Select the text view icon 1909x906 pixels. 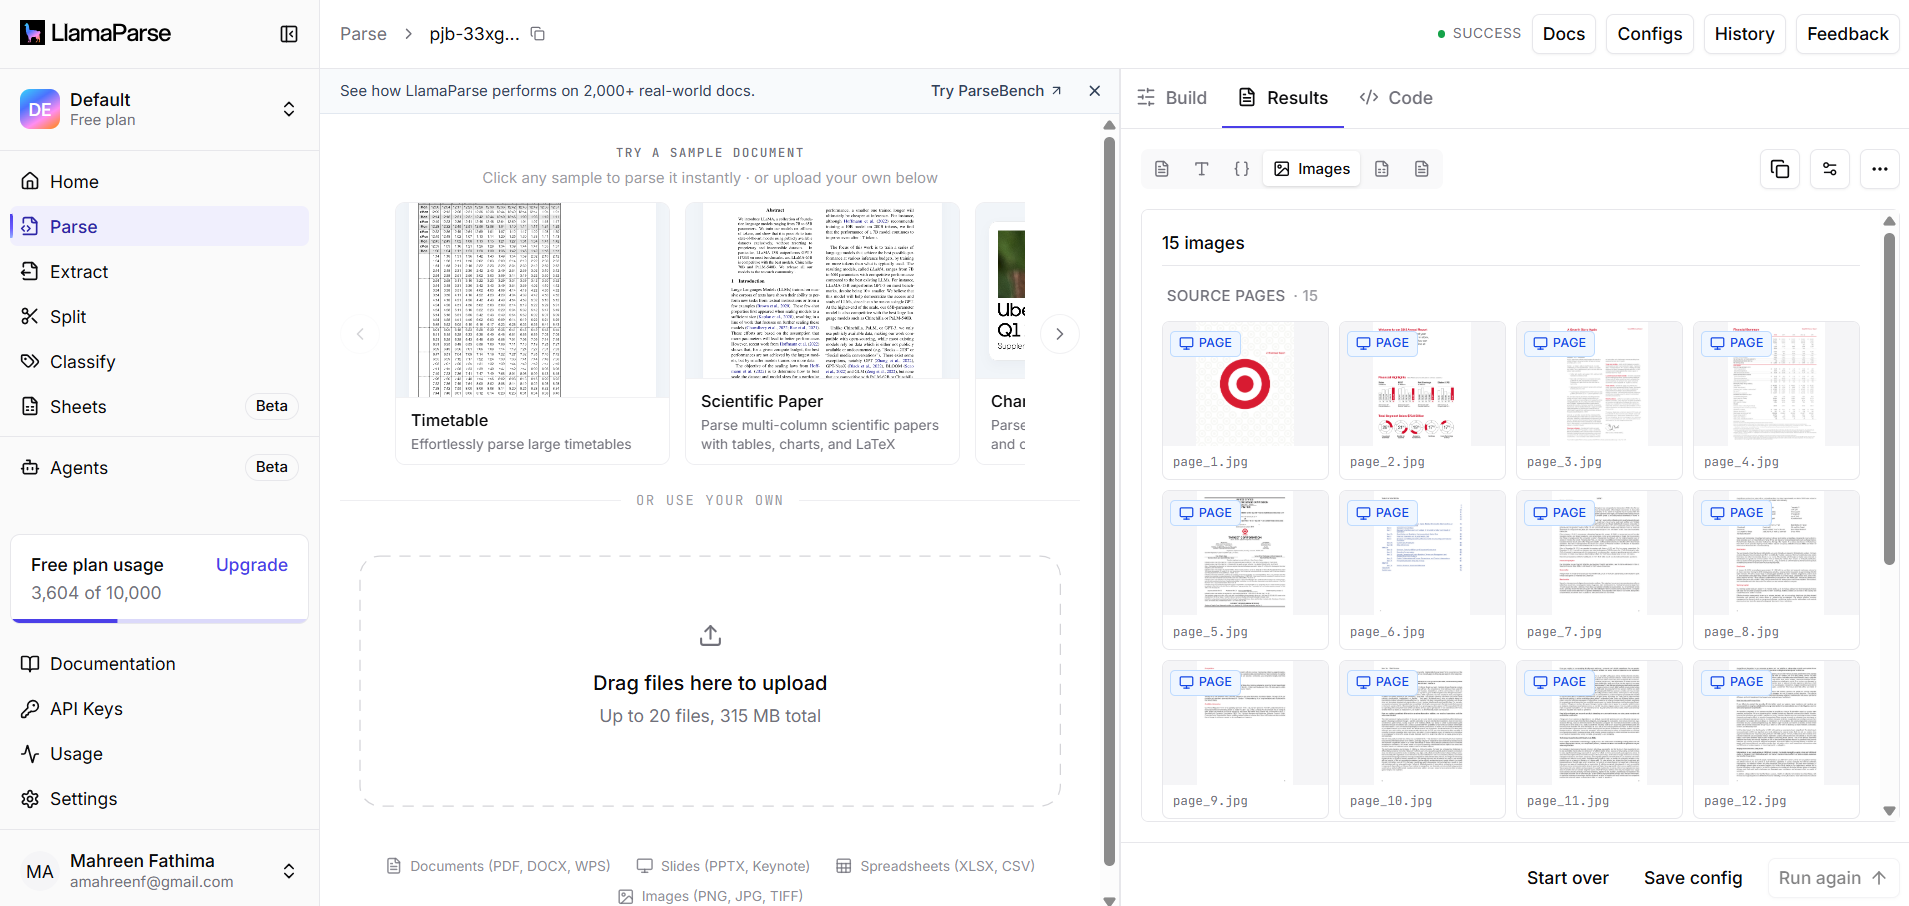pyautogui.click(x=1202, y=169)
